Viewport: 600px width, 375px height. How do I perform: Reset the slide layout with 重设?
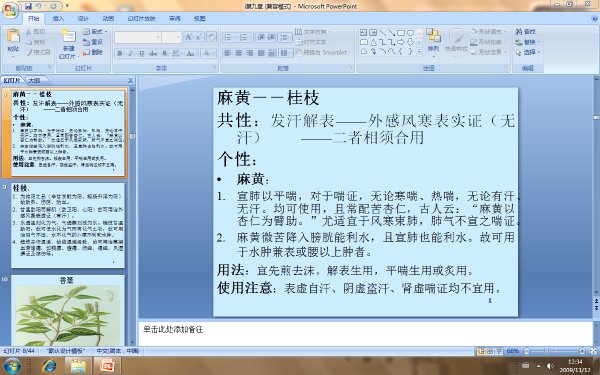(x=93, y=42)
